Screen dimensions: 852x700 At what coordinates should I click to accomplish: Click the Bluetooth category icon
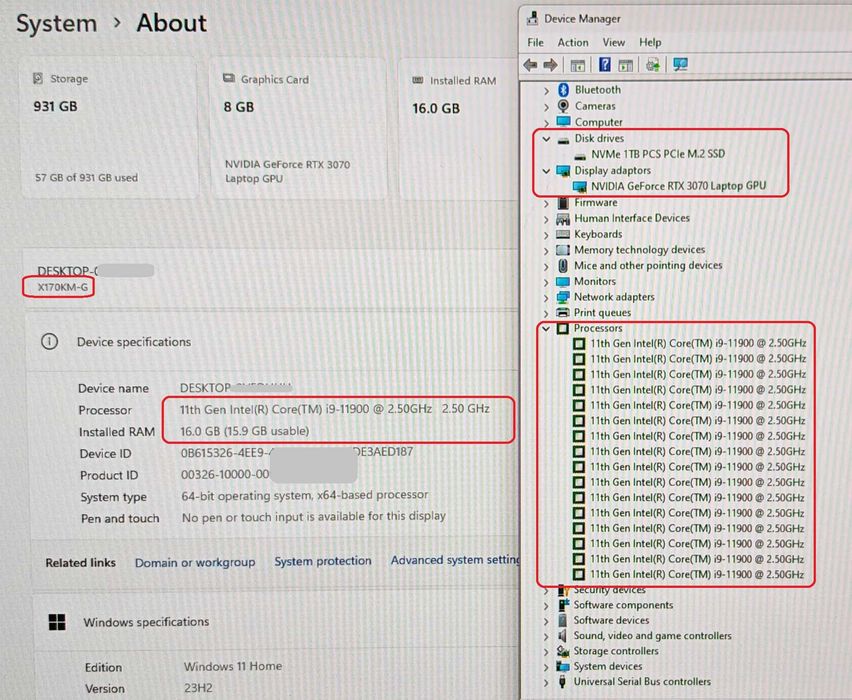(563, 90)
